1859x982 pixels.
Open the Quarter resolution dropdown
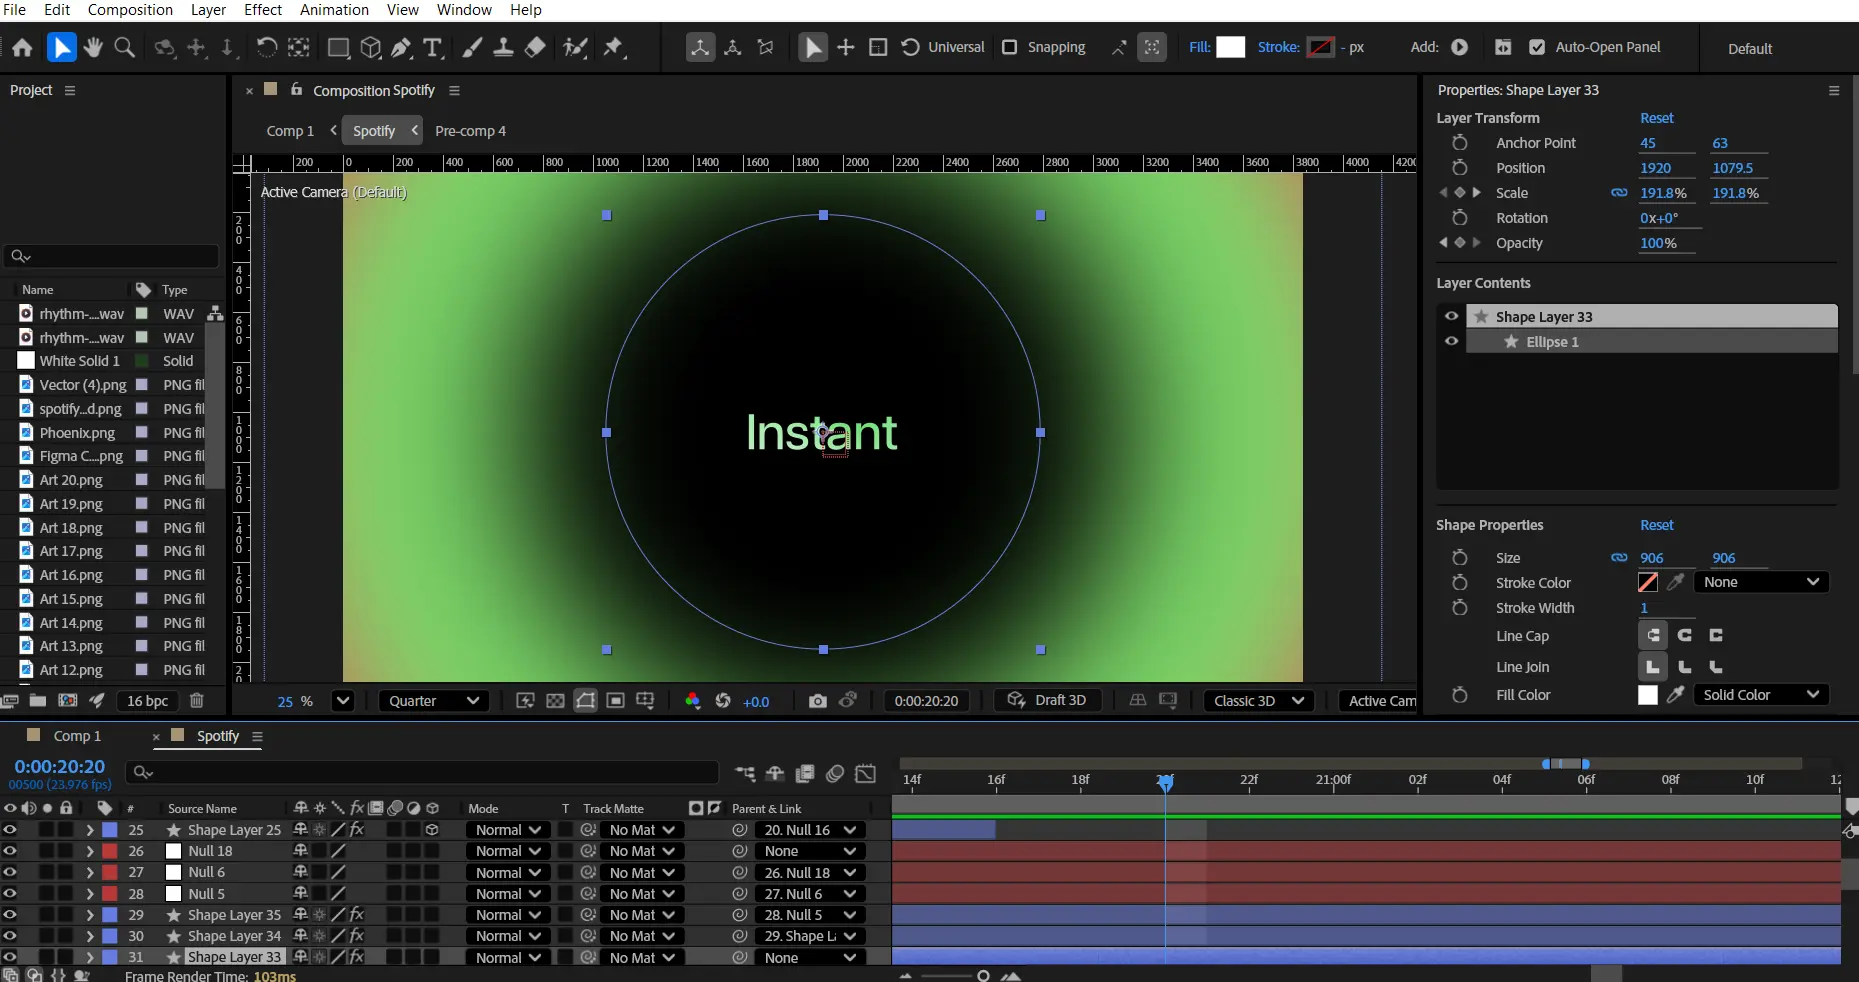click(x=433, y=701)
